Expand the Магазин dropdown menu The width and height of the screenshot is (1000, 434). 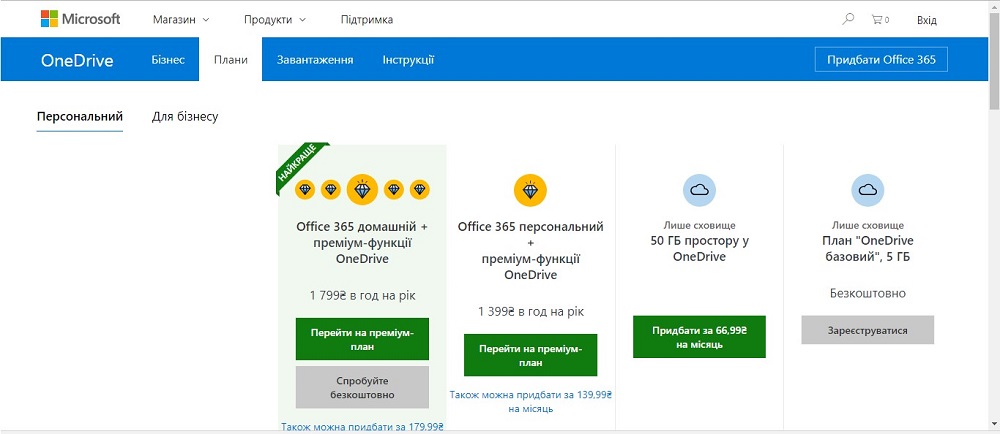click(181, 20)
